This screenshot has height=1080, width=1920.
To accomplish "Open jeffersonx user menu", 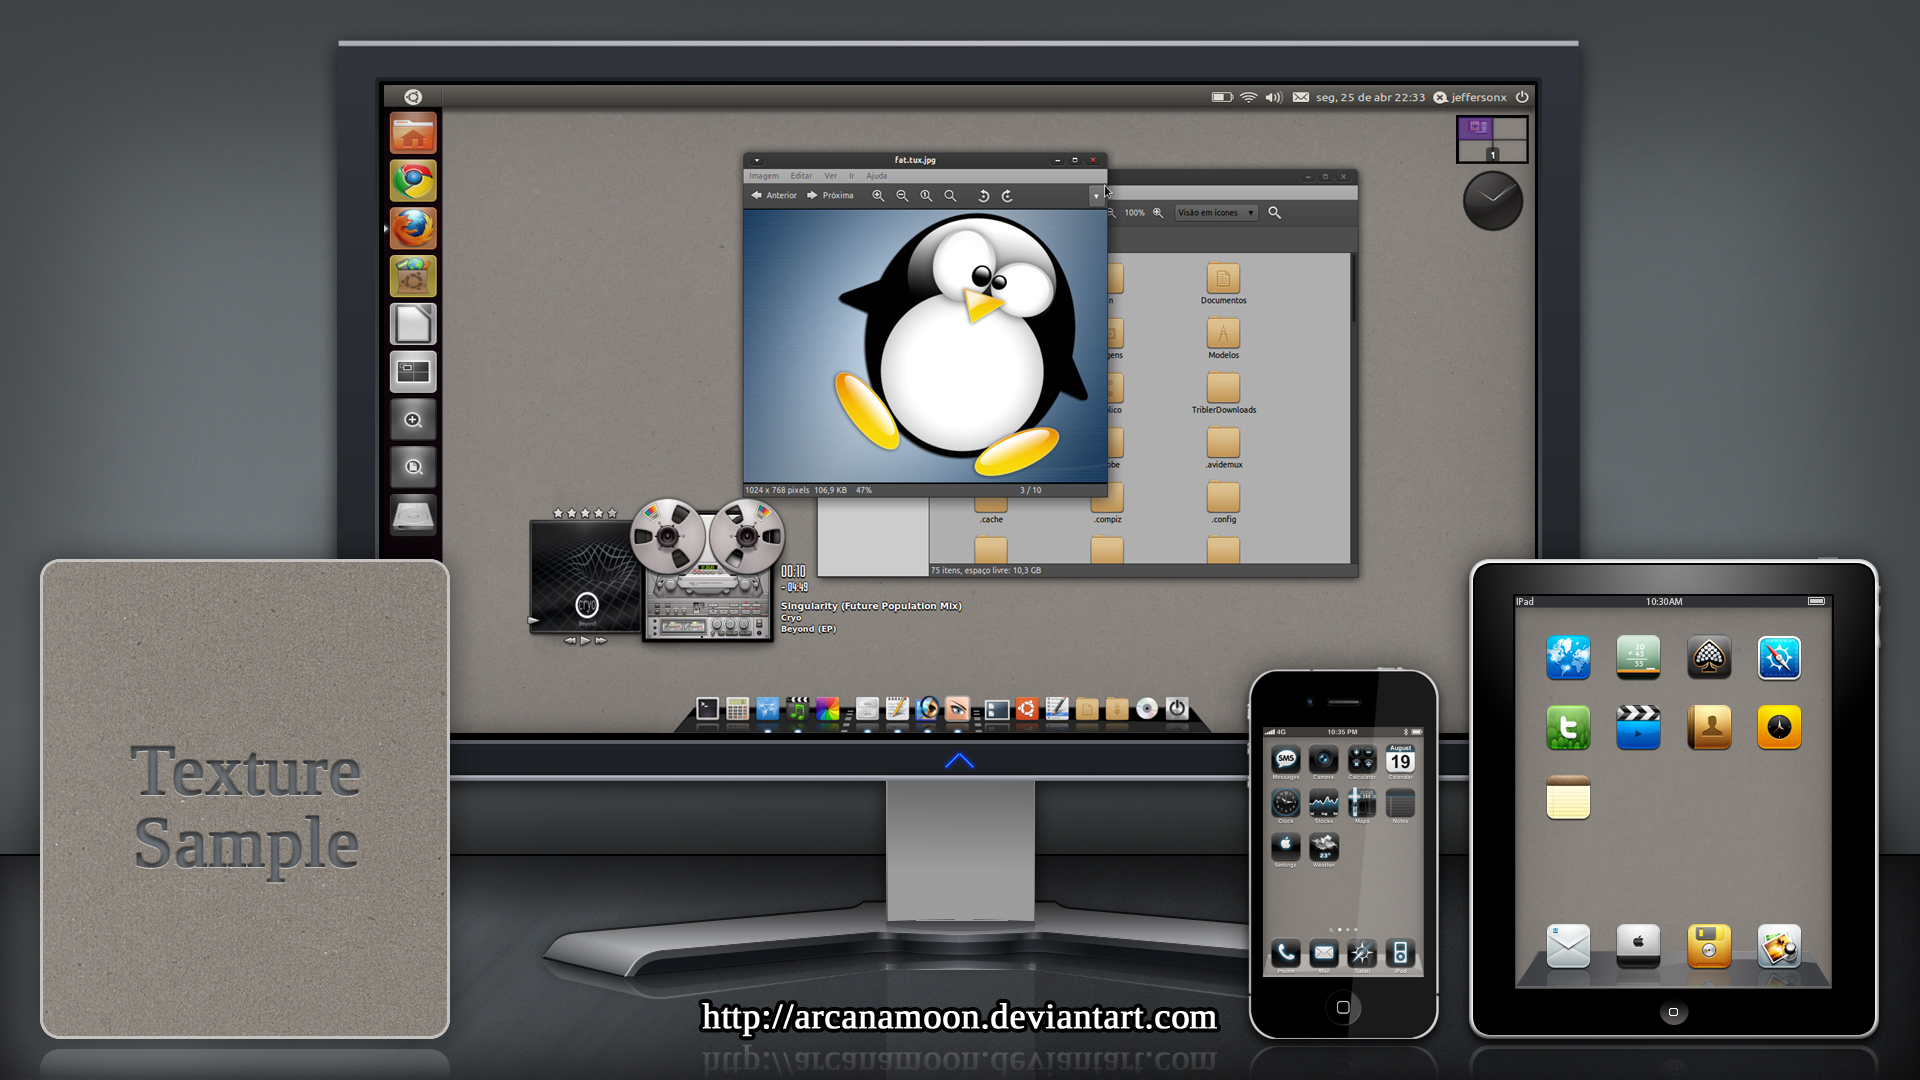I will click(1470, 97).
